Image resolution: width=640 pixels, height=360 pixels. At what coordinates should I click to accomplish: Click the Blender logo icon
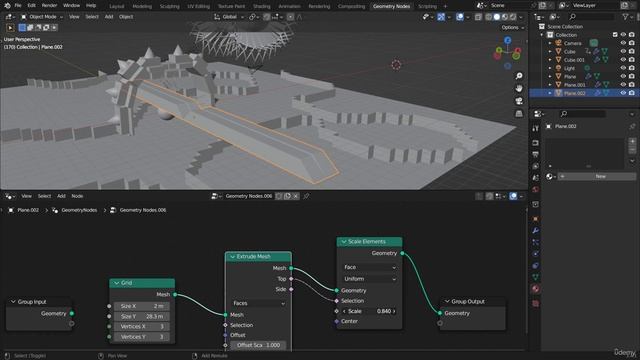(x=7, y=6)
